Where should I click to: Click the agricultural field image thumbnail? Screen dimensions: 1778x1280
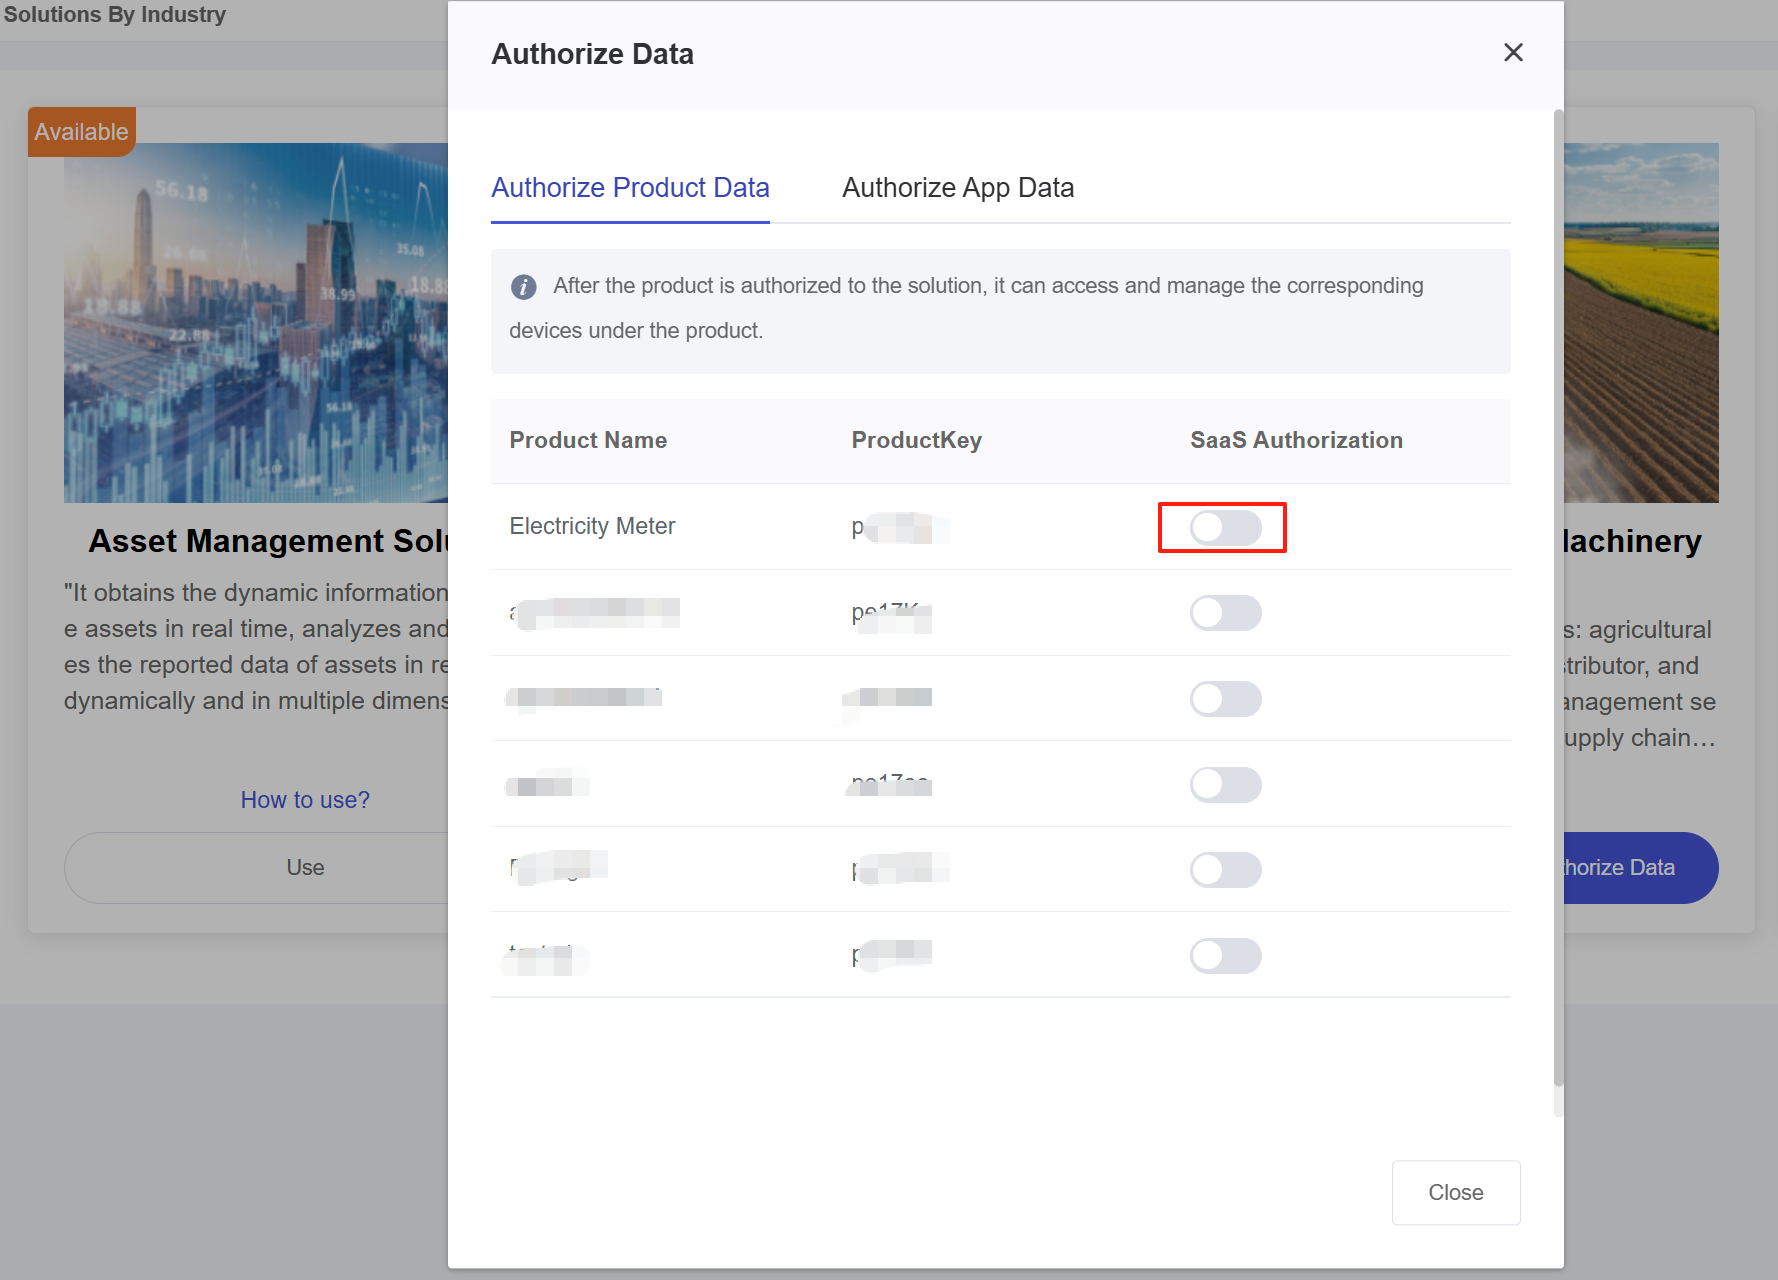pyautogui.click(x=1641, y=322)
